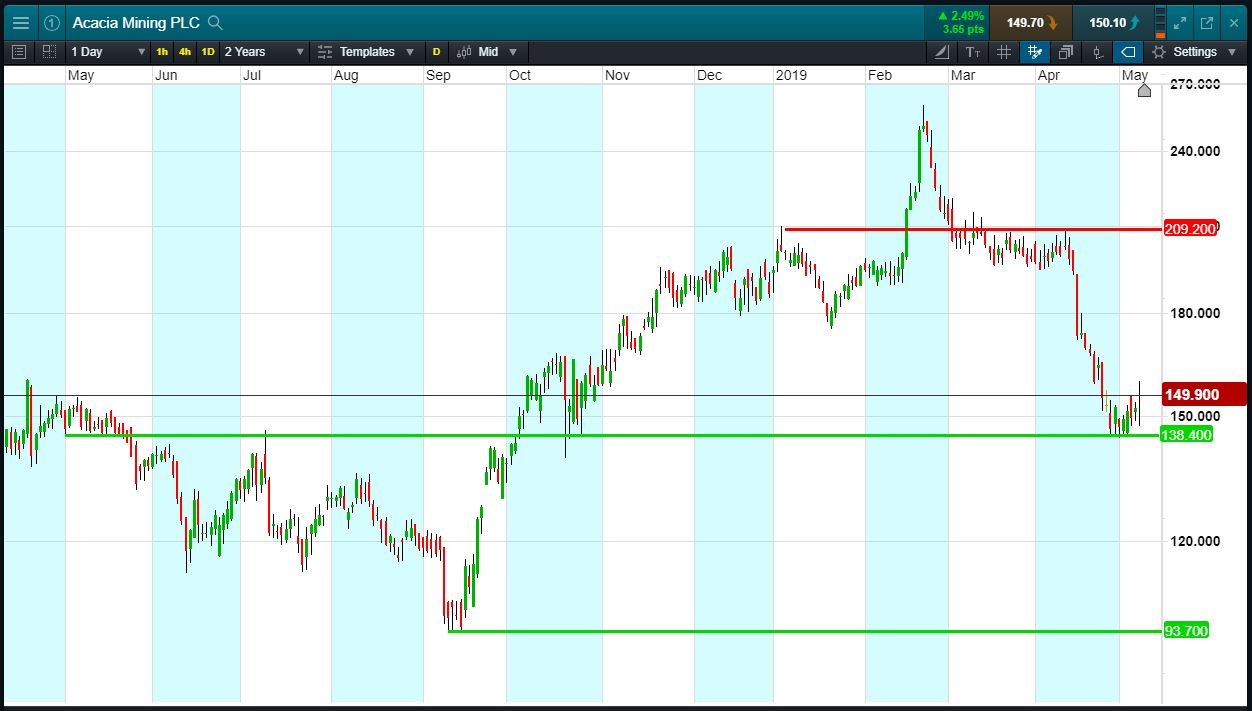Image resolution: width=1252 pixels, height=711 pixels.
Task: Click the green 138.400 support line label
Action: [1186, 435]
